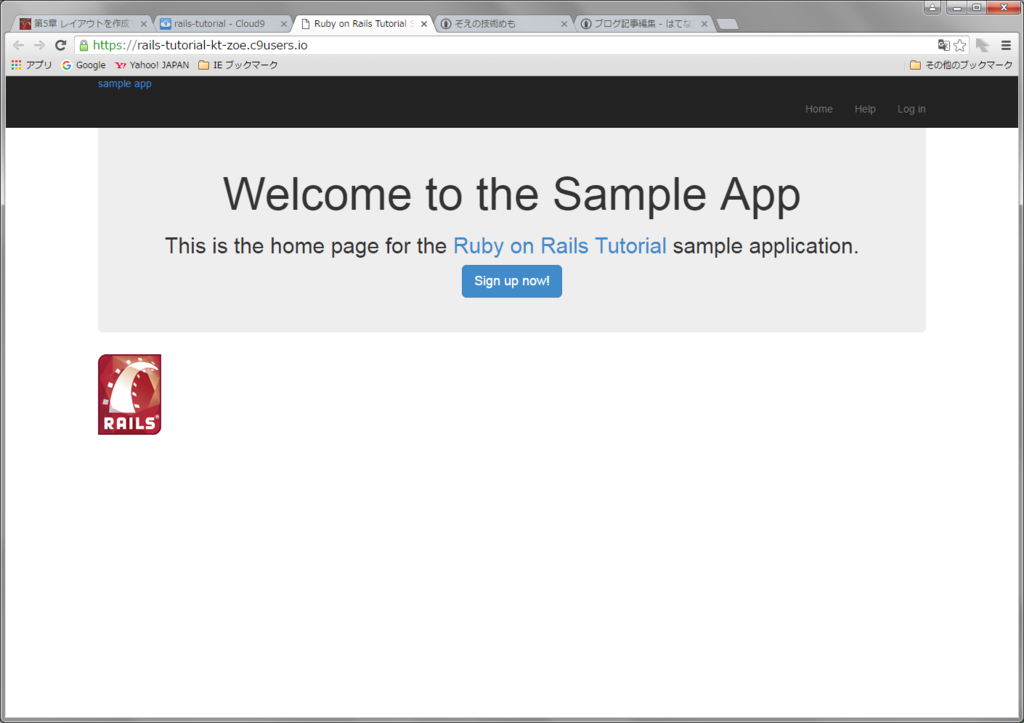
Task: Click the extension icon beside the star
Action: coord(982,45)
